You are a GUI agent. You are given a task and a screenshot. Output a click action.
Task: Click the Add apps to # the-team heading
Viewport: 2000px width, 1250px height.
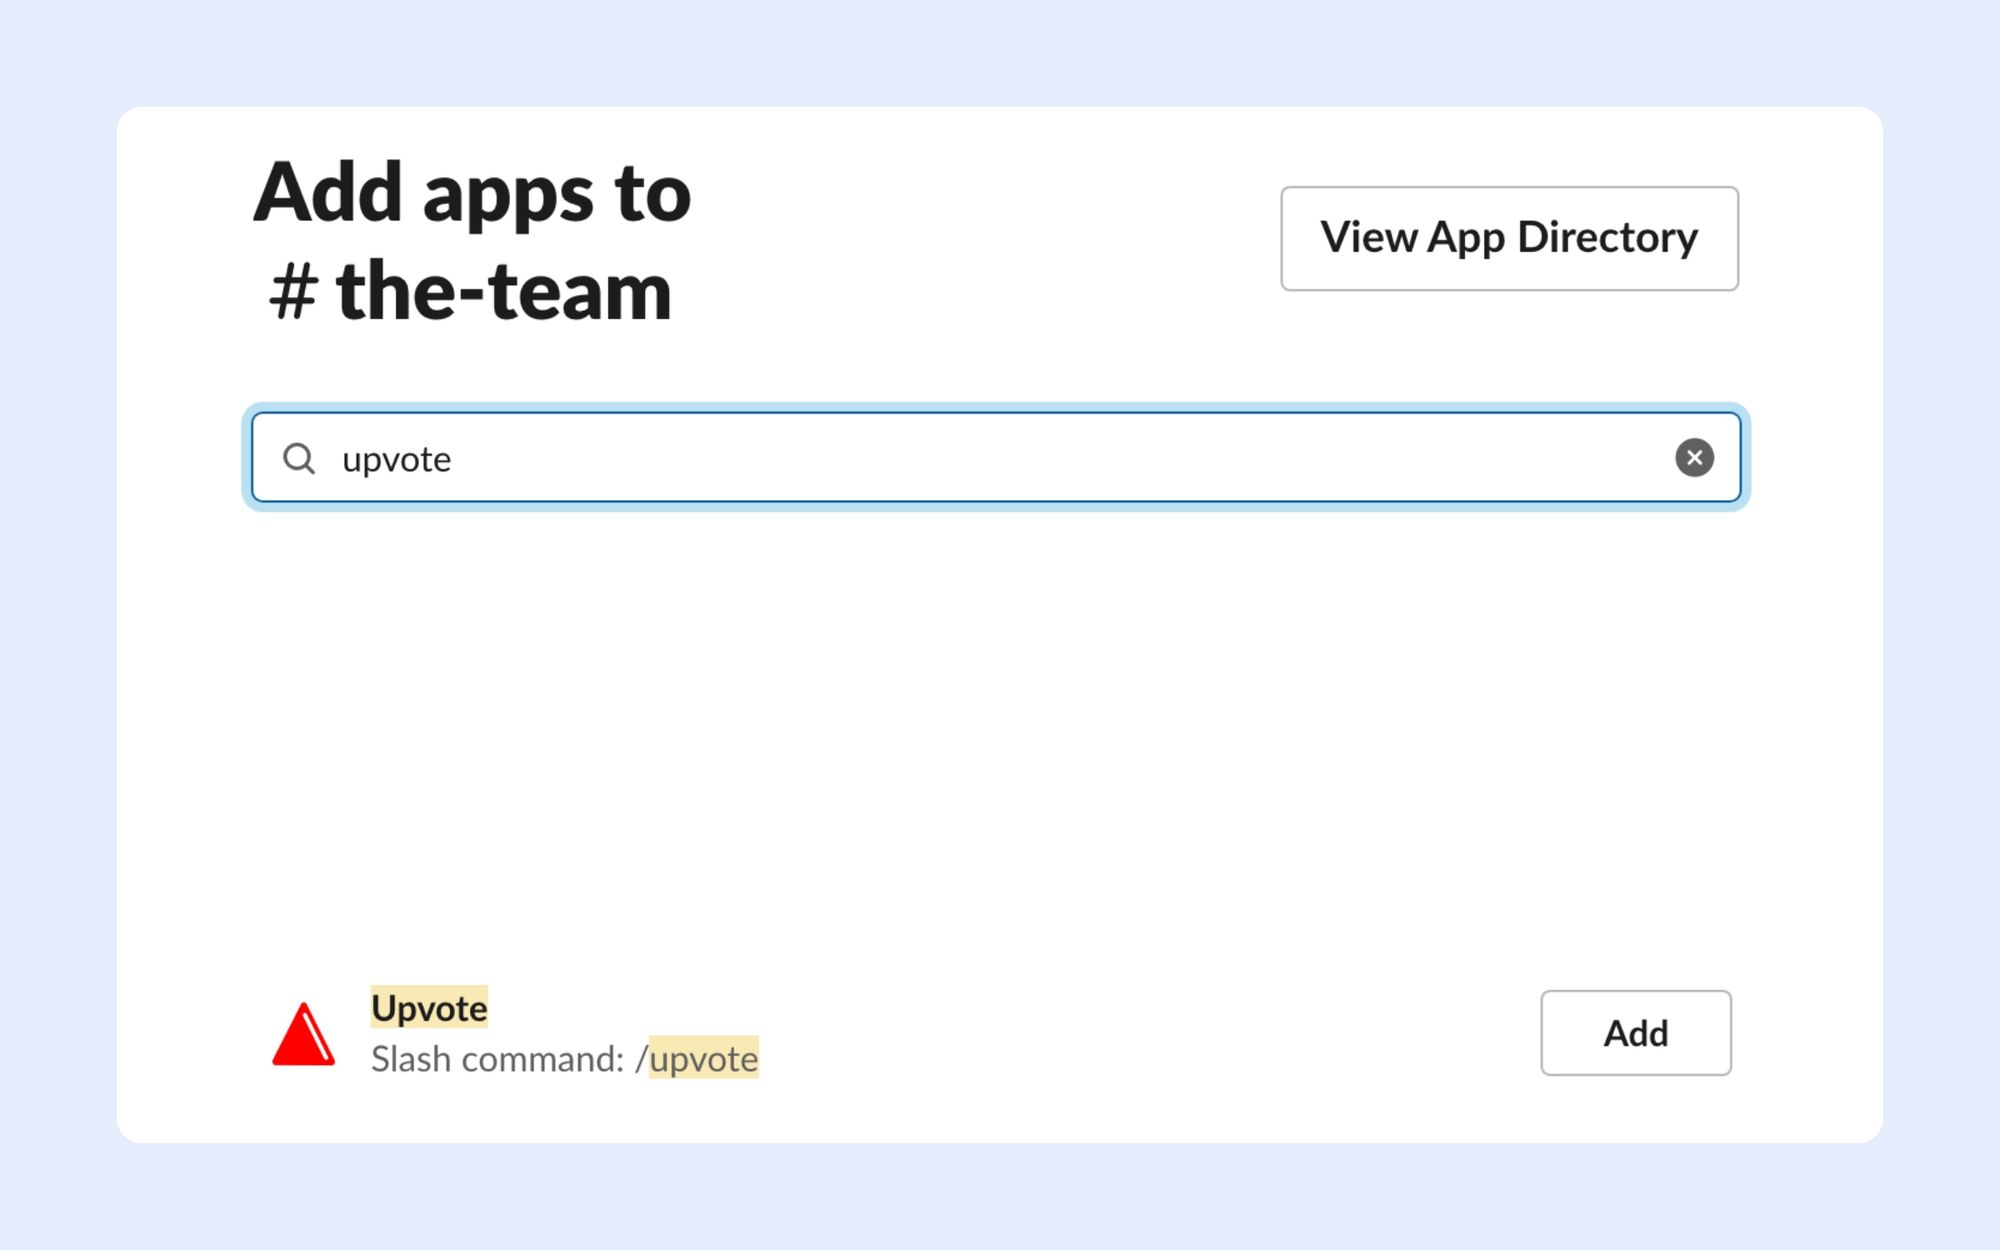tap(472, 241)
